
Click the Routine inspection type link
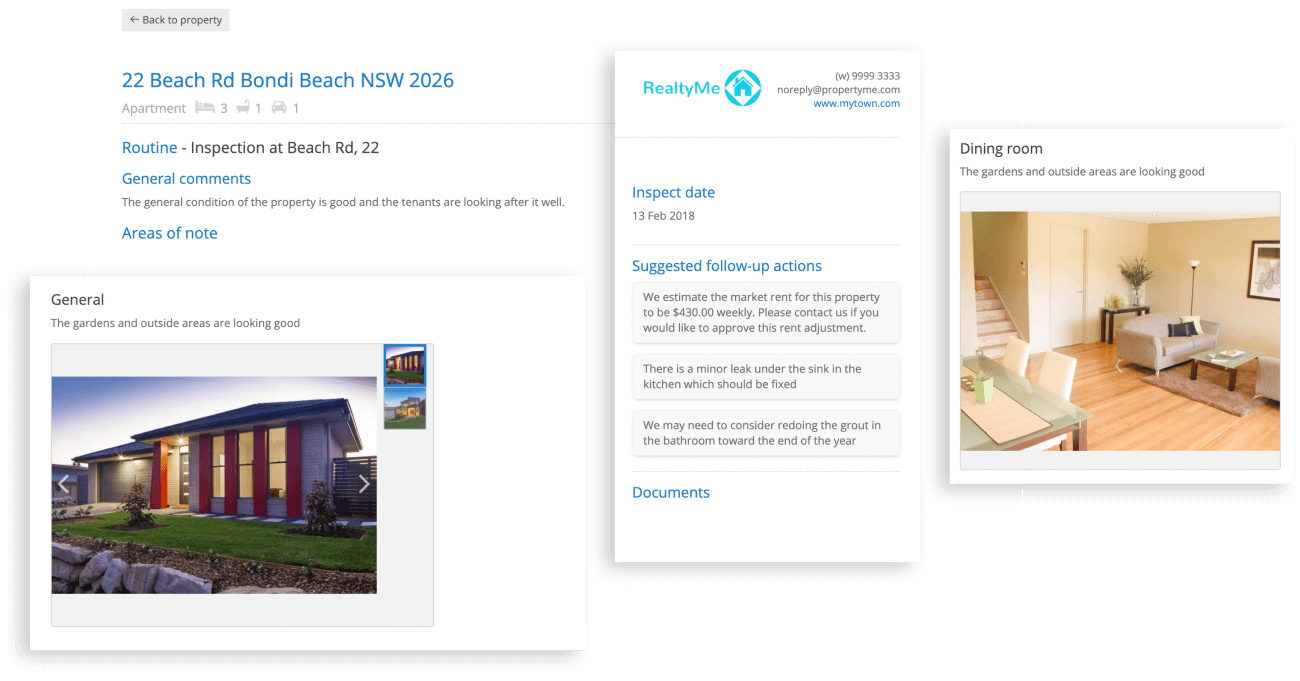click(x=149, y=148)
